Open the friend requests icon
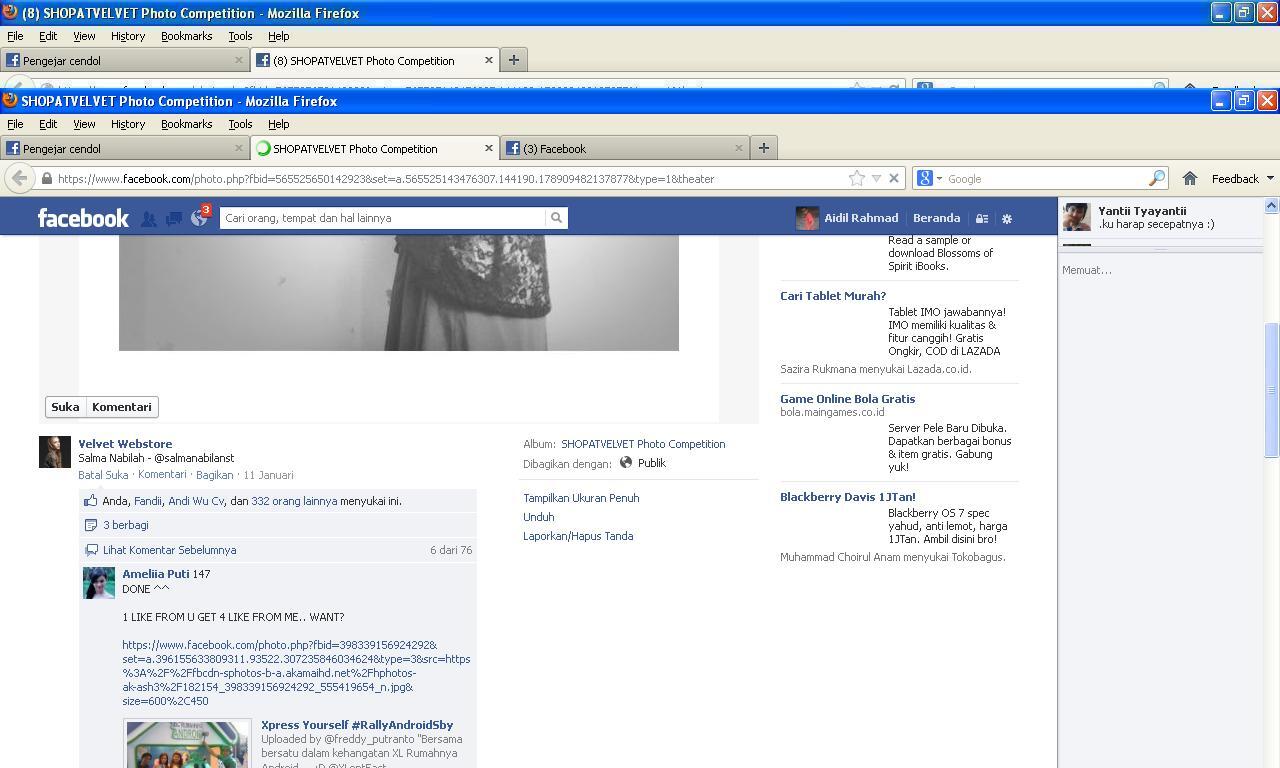This screenshot has height=768, width=1280. click(x=148, y=218)
